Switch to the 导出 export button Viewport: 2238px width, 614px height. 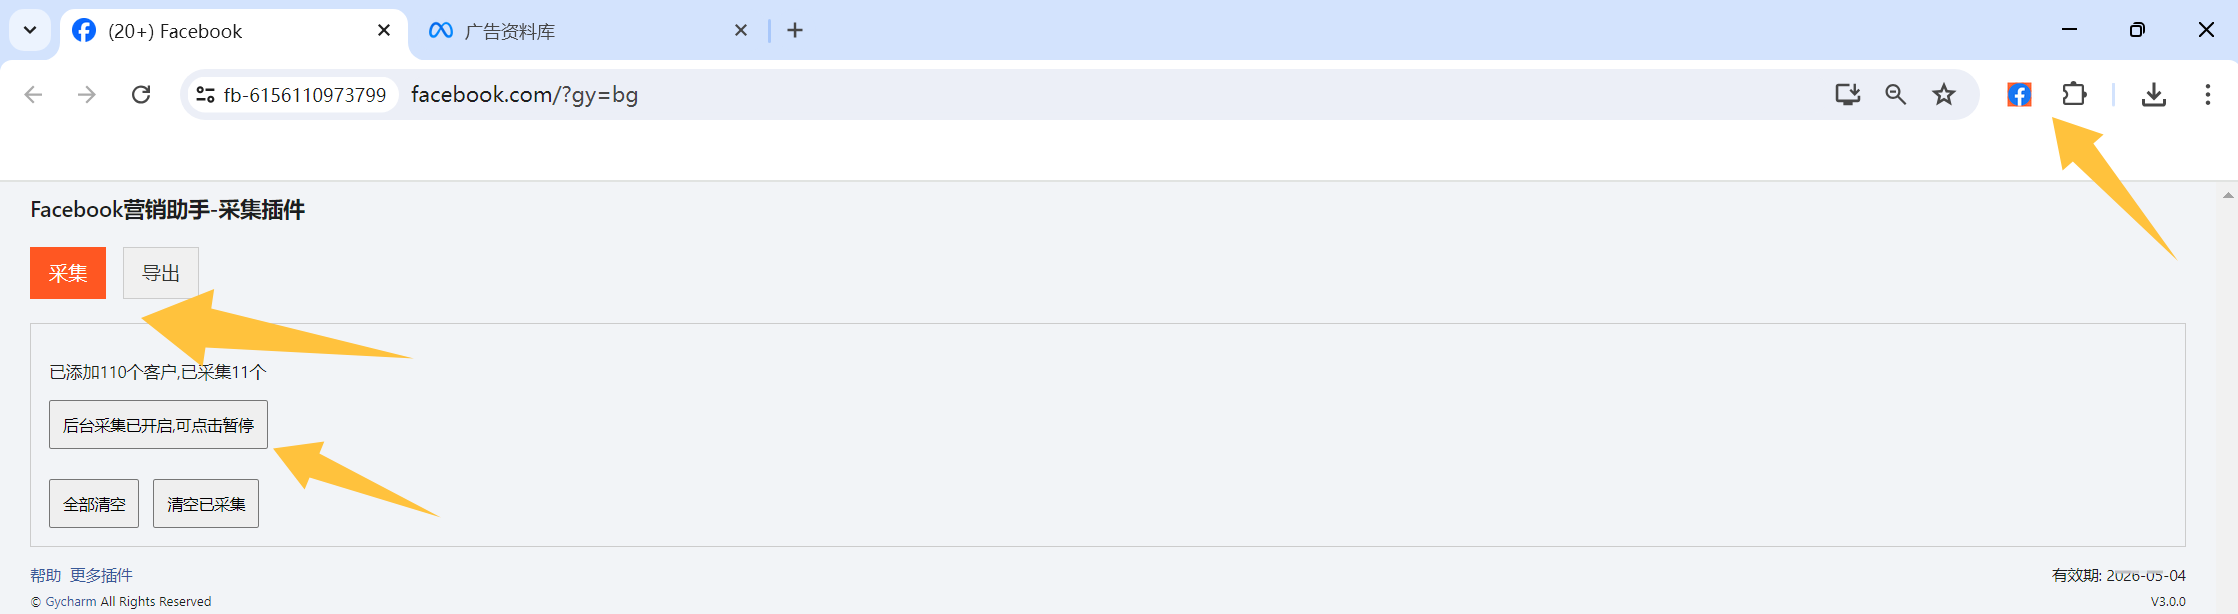tap(161, 273)
